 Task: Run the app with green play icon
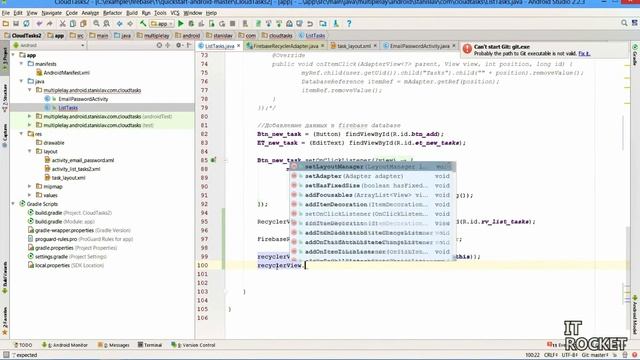click(x=180, y=24)
